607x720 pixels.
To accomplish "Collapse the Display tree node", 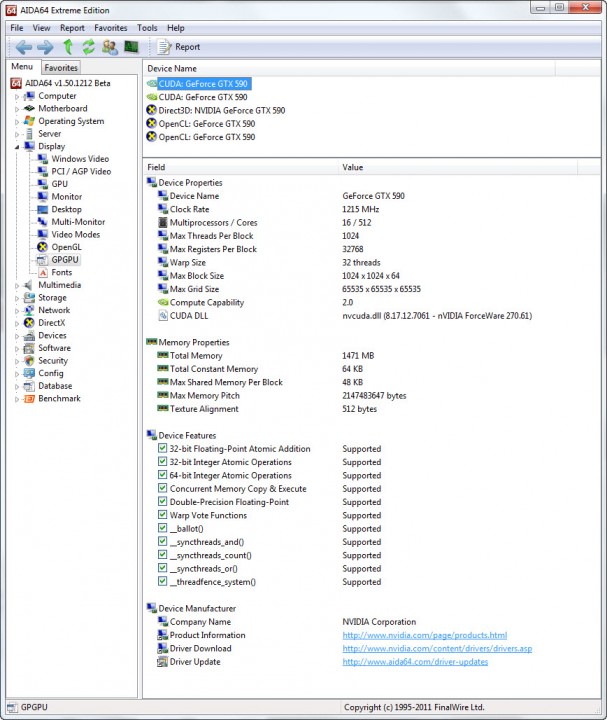I will point(17,147).
